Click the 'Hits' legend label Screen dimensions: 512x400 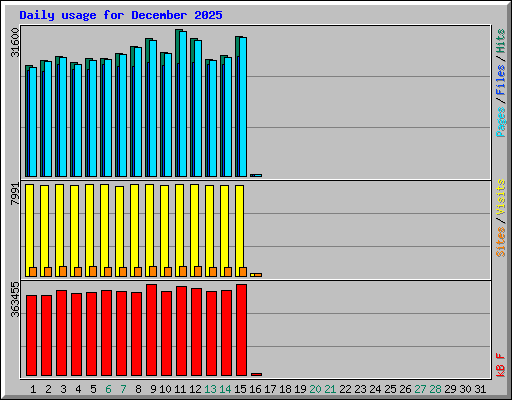[x=501, y=41]
